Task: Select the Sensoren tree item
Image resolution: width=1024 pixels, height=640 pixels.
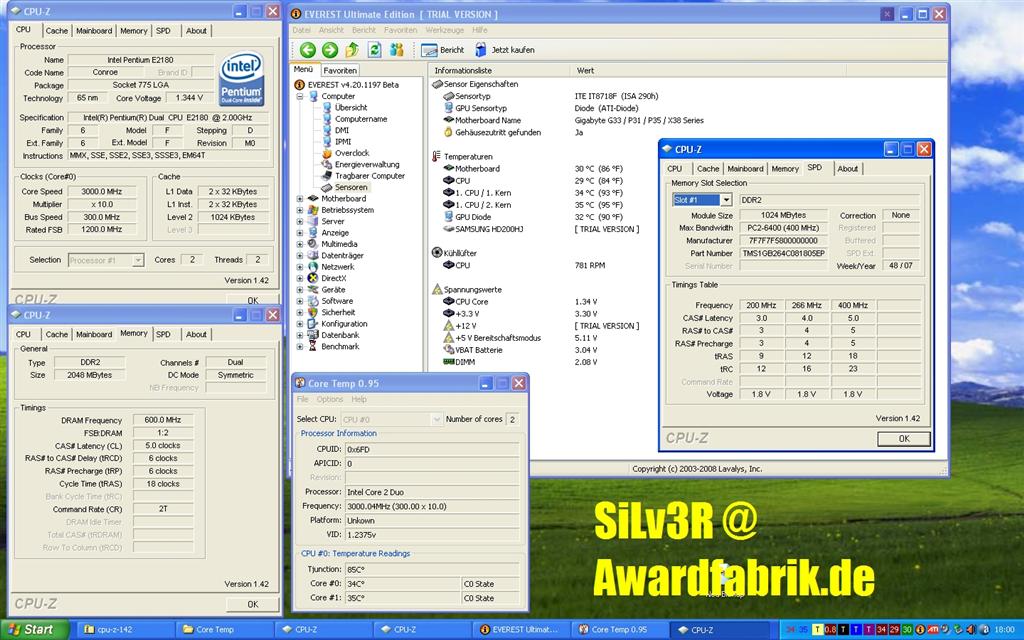Action: click(351, 187)
